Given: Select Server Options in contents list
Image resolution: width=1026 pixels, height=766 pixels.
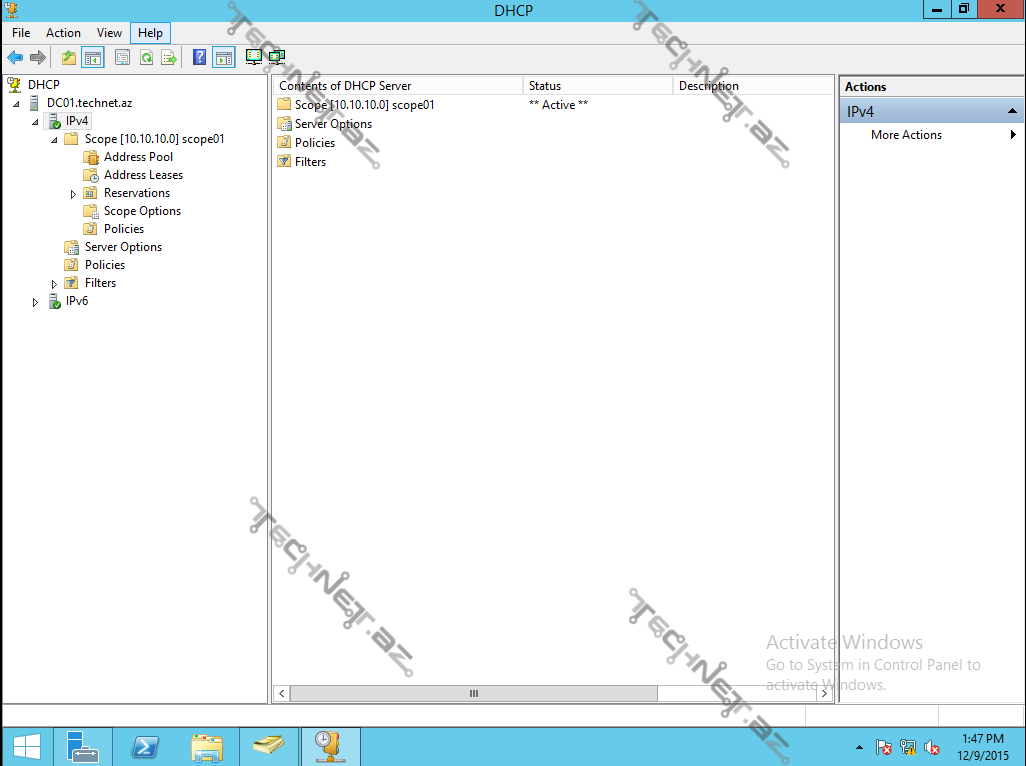Looking at the screenshot, I should tap(333, 124).
